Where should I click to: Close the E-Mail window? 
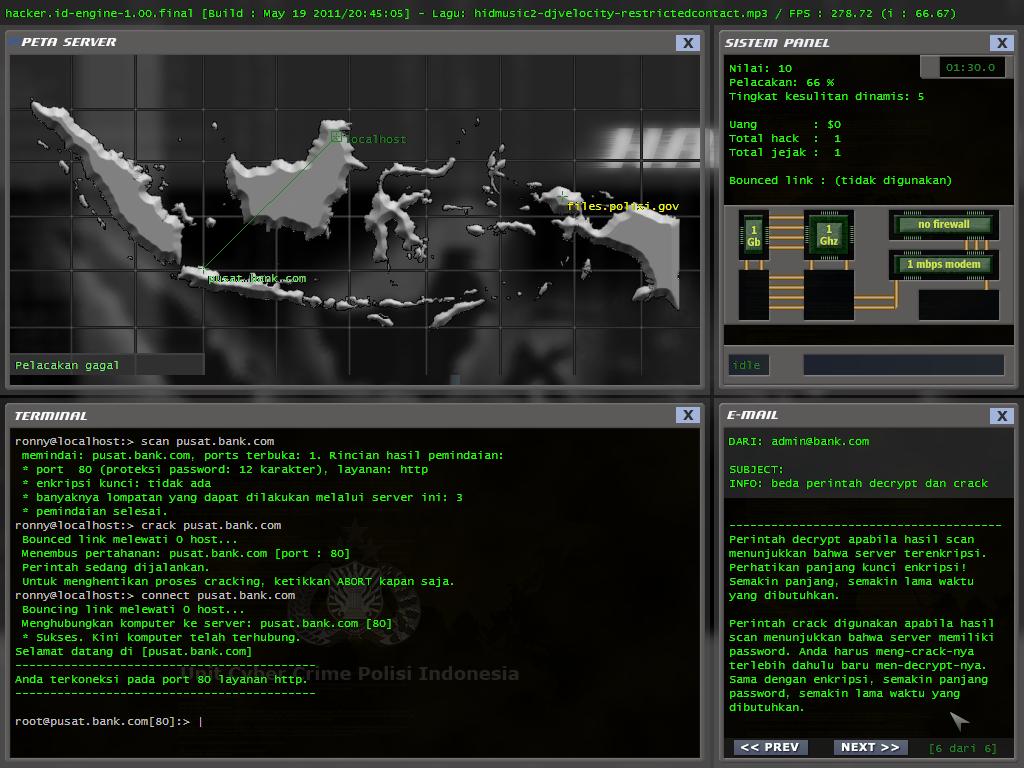click(1001, 415)
